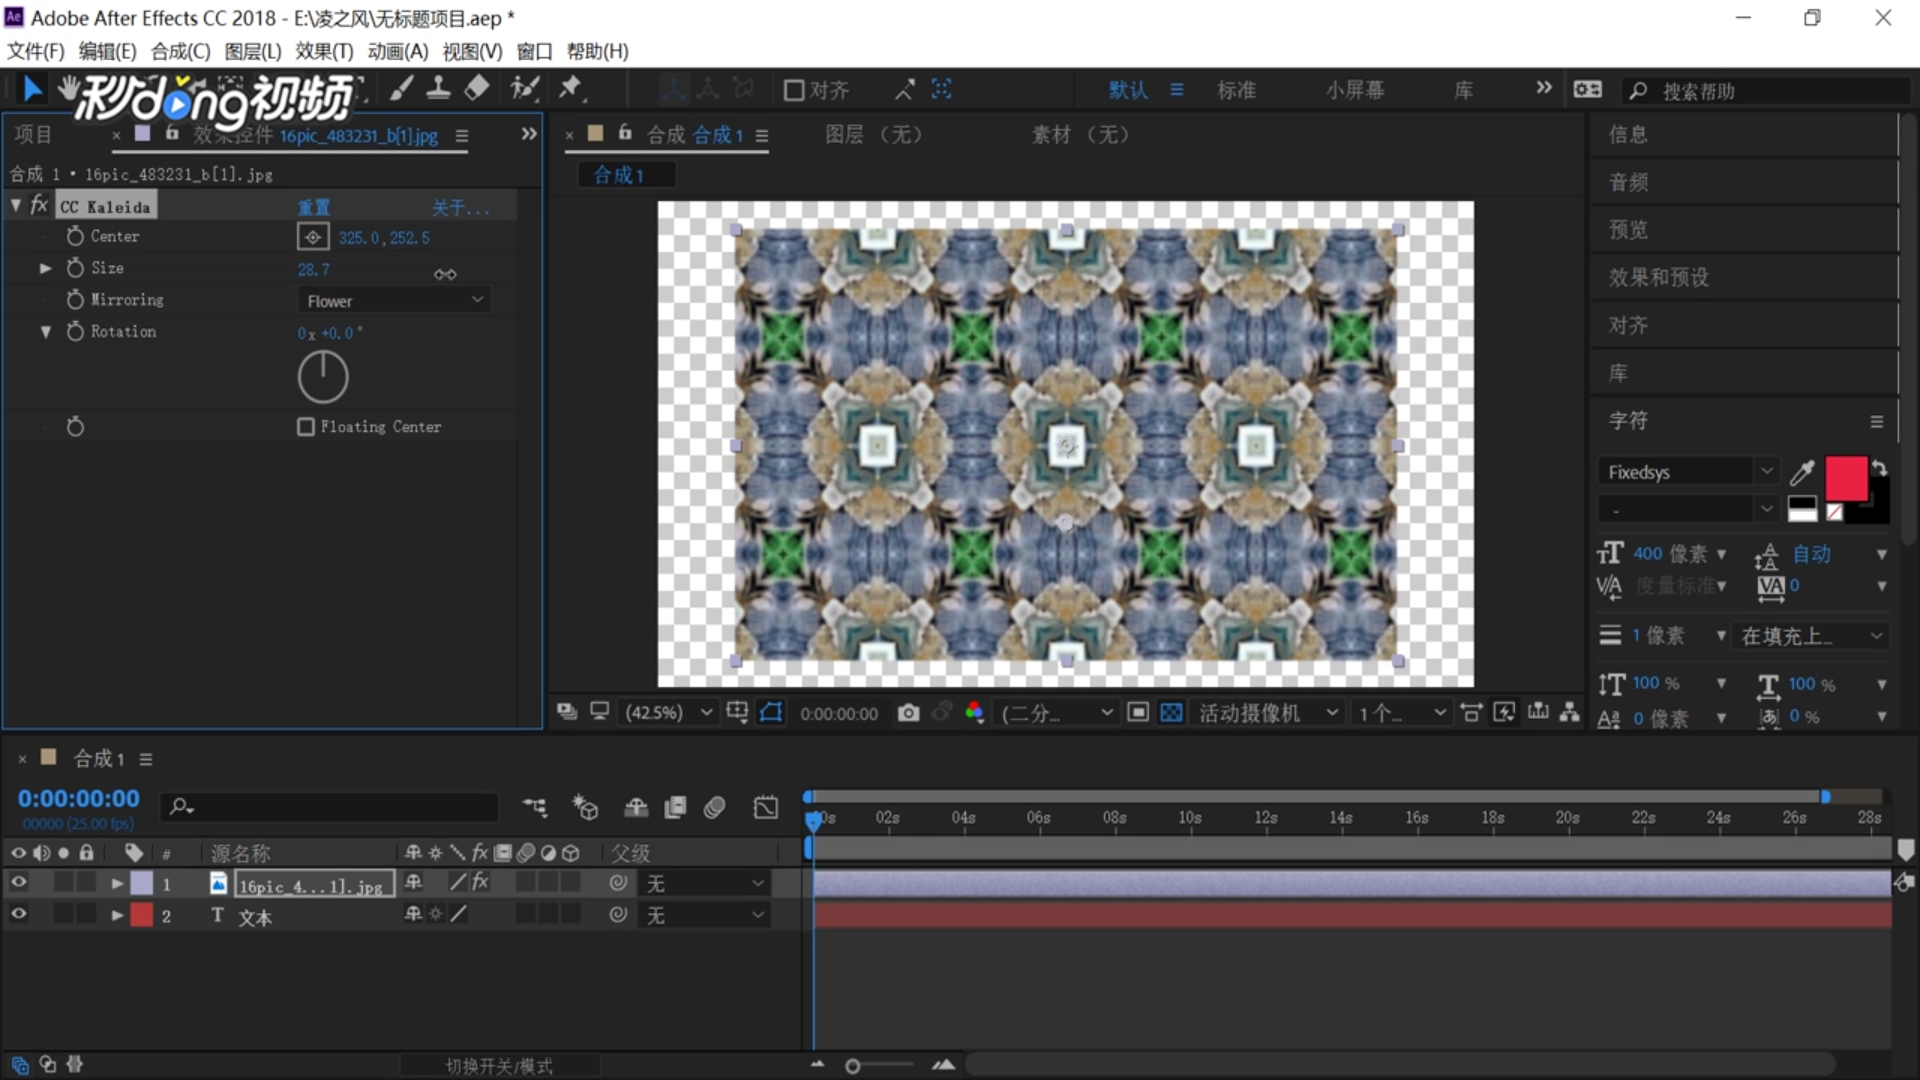
Task: Open the Mirroring Flower dropdown
Action: pyautogui.click(x=394, y=300)
